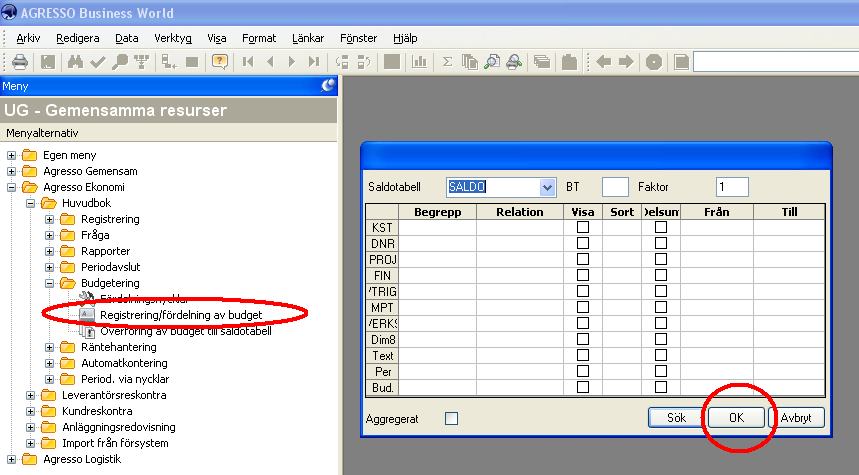Viewport: 859px width, 475px height.
Task: Click the pin icon on Meny panel
Action: click(x=328, y=85)
